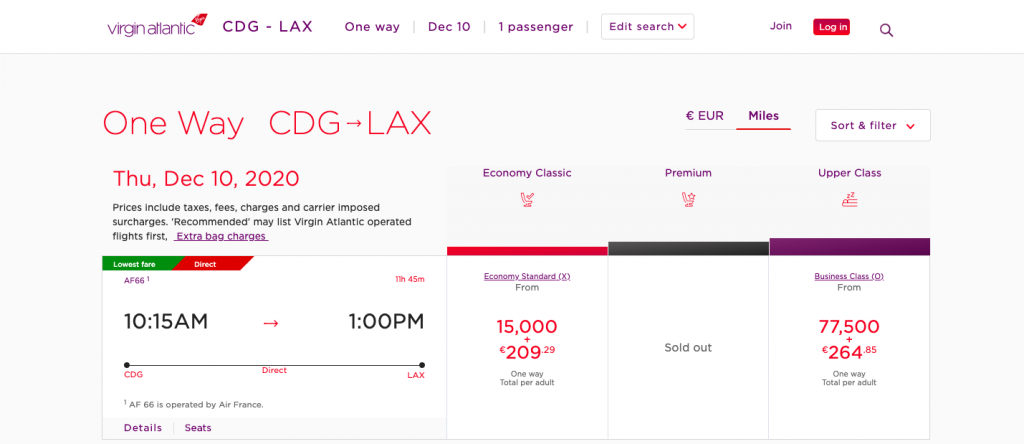
Task: Open the flight Seats tab
Action: click(198, 428)
